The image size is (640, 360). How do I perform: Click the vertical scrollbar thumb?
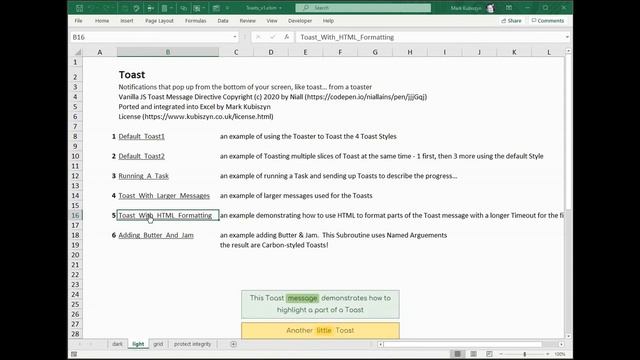point(568,131)
